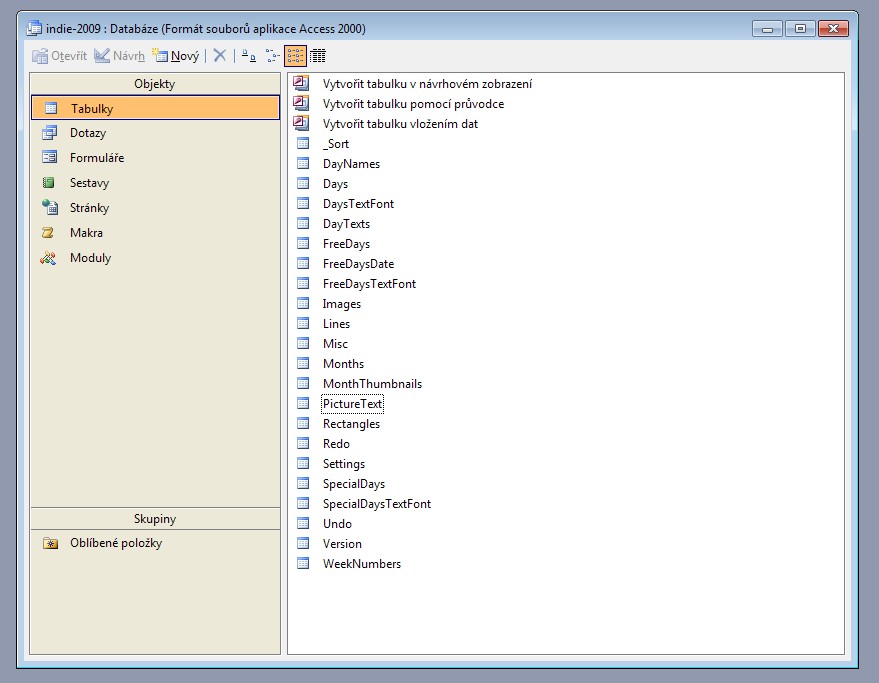The width and height of the screenshot is (879, 683).
Task: Open the Moduly category
Action: [90, 258]
